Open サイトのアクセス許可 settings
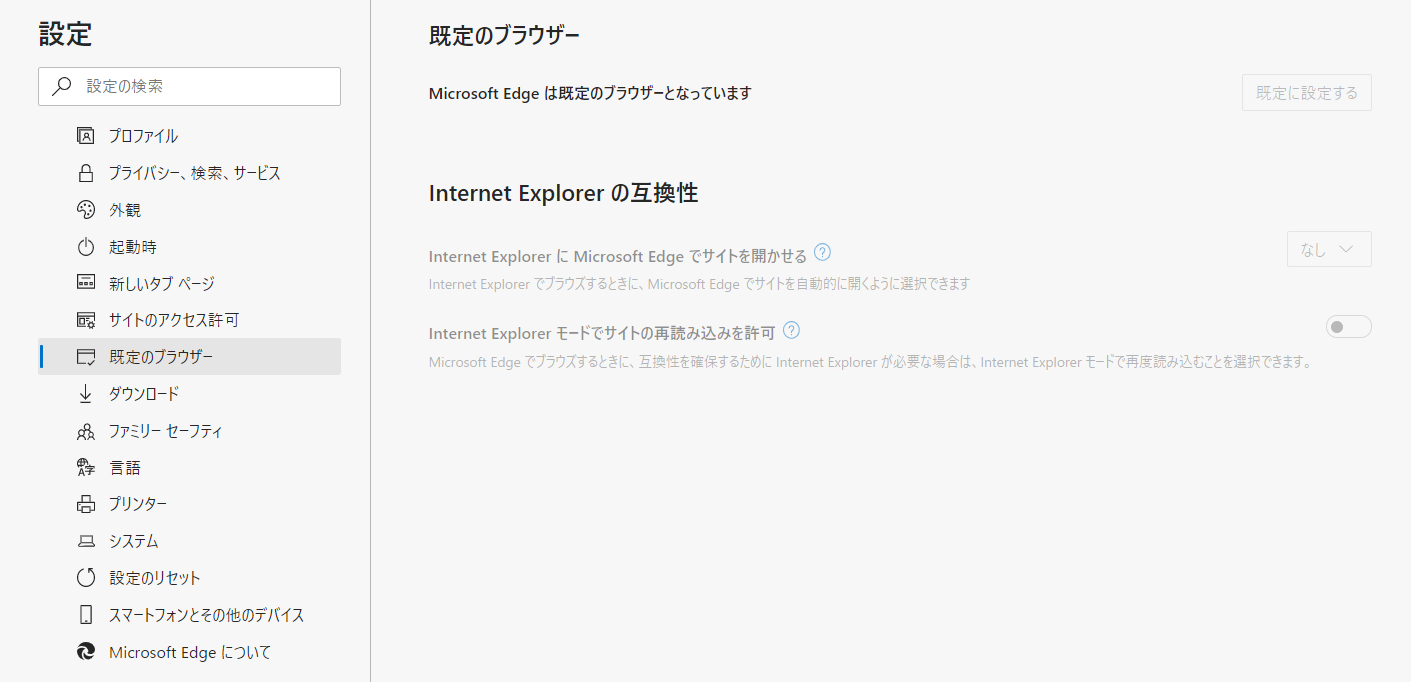 pyautogui.click(x=189, y=320)
